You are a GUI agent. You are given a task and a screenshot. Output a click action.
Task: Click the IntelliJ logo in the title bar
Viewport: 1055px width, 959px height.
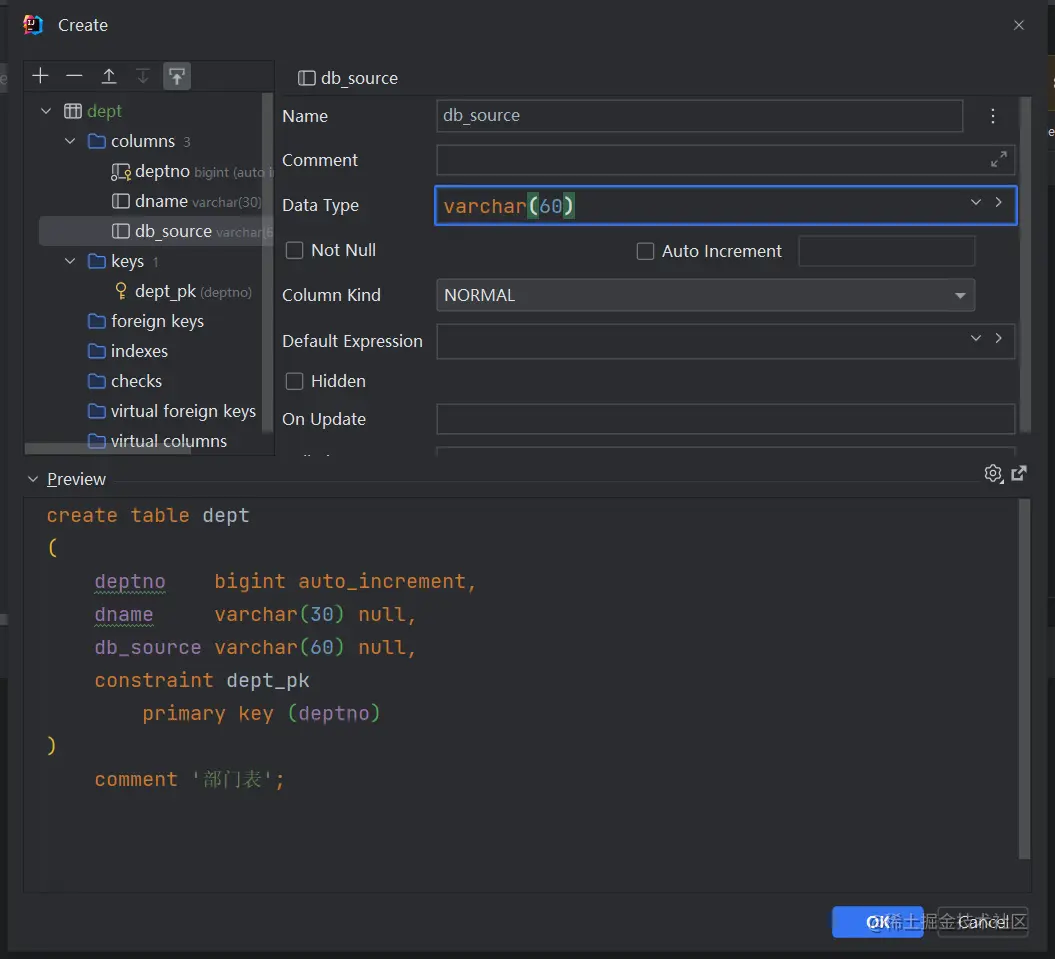pyautogui.click(x=32, y=25)
